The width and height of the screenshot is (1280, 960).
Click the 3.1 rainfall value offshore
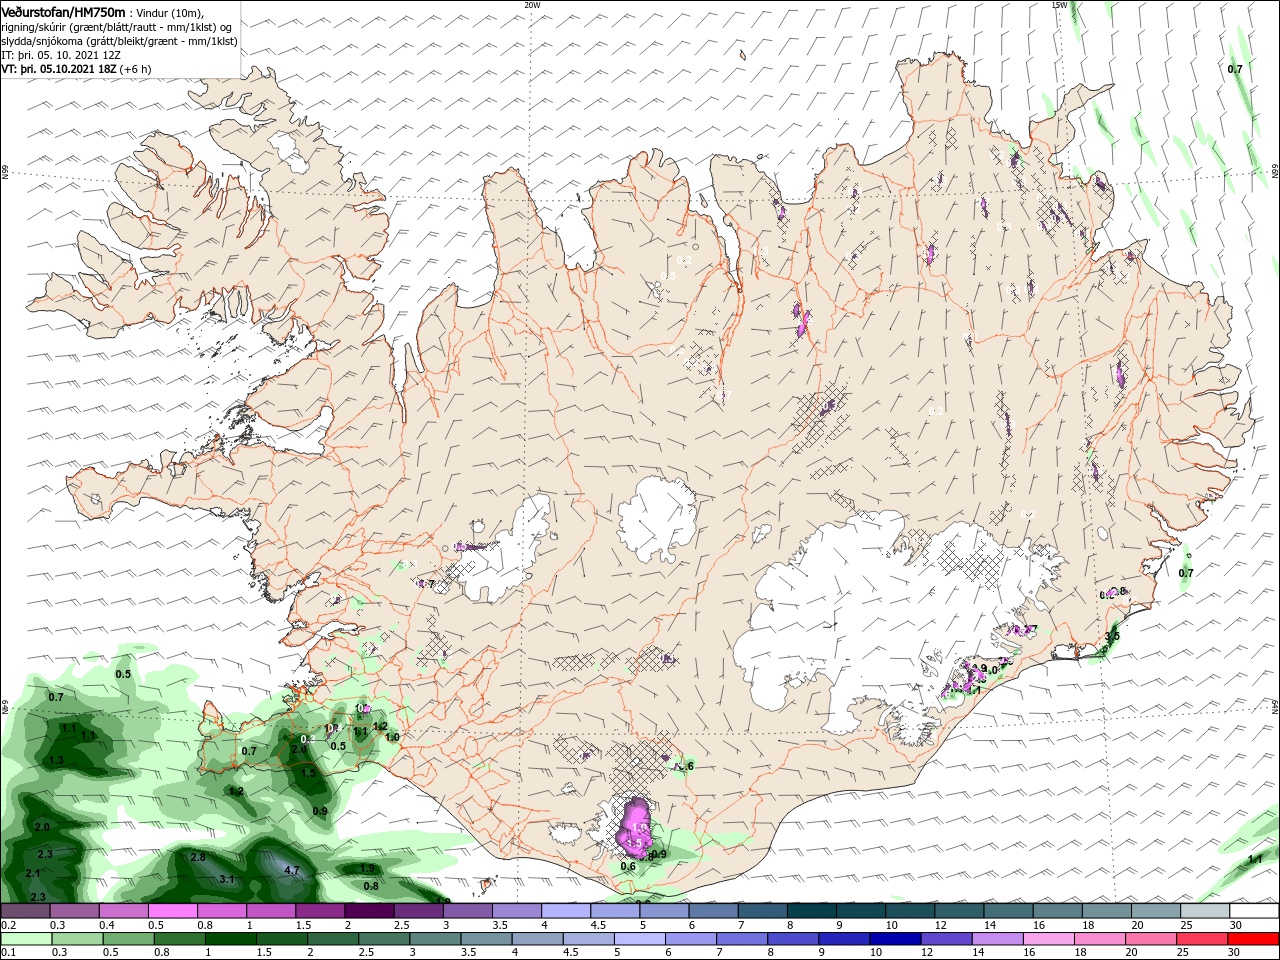(x=227, y=879)
